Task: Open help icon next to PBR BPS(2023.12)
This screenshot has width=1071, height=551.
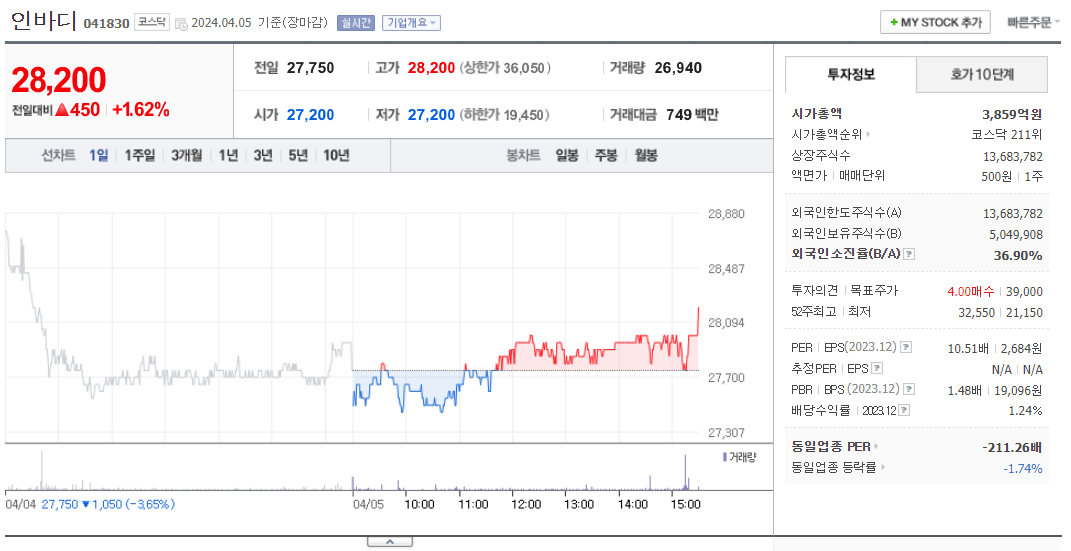Action: (908, 389)
